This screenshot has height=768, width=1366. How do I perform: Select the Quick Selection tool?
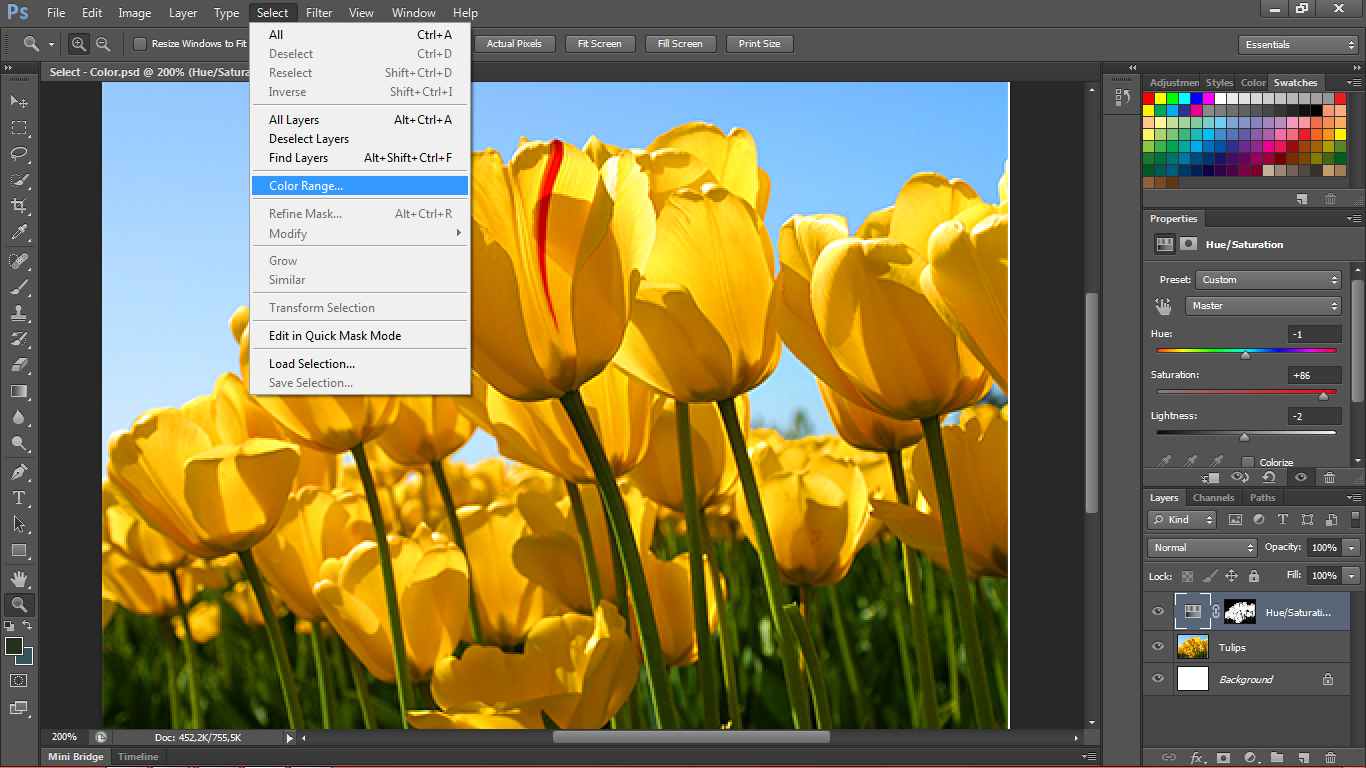tap(19, 180)
